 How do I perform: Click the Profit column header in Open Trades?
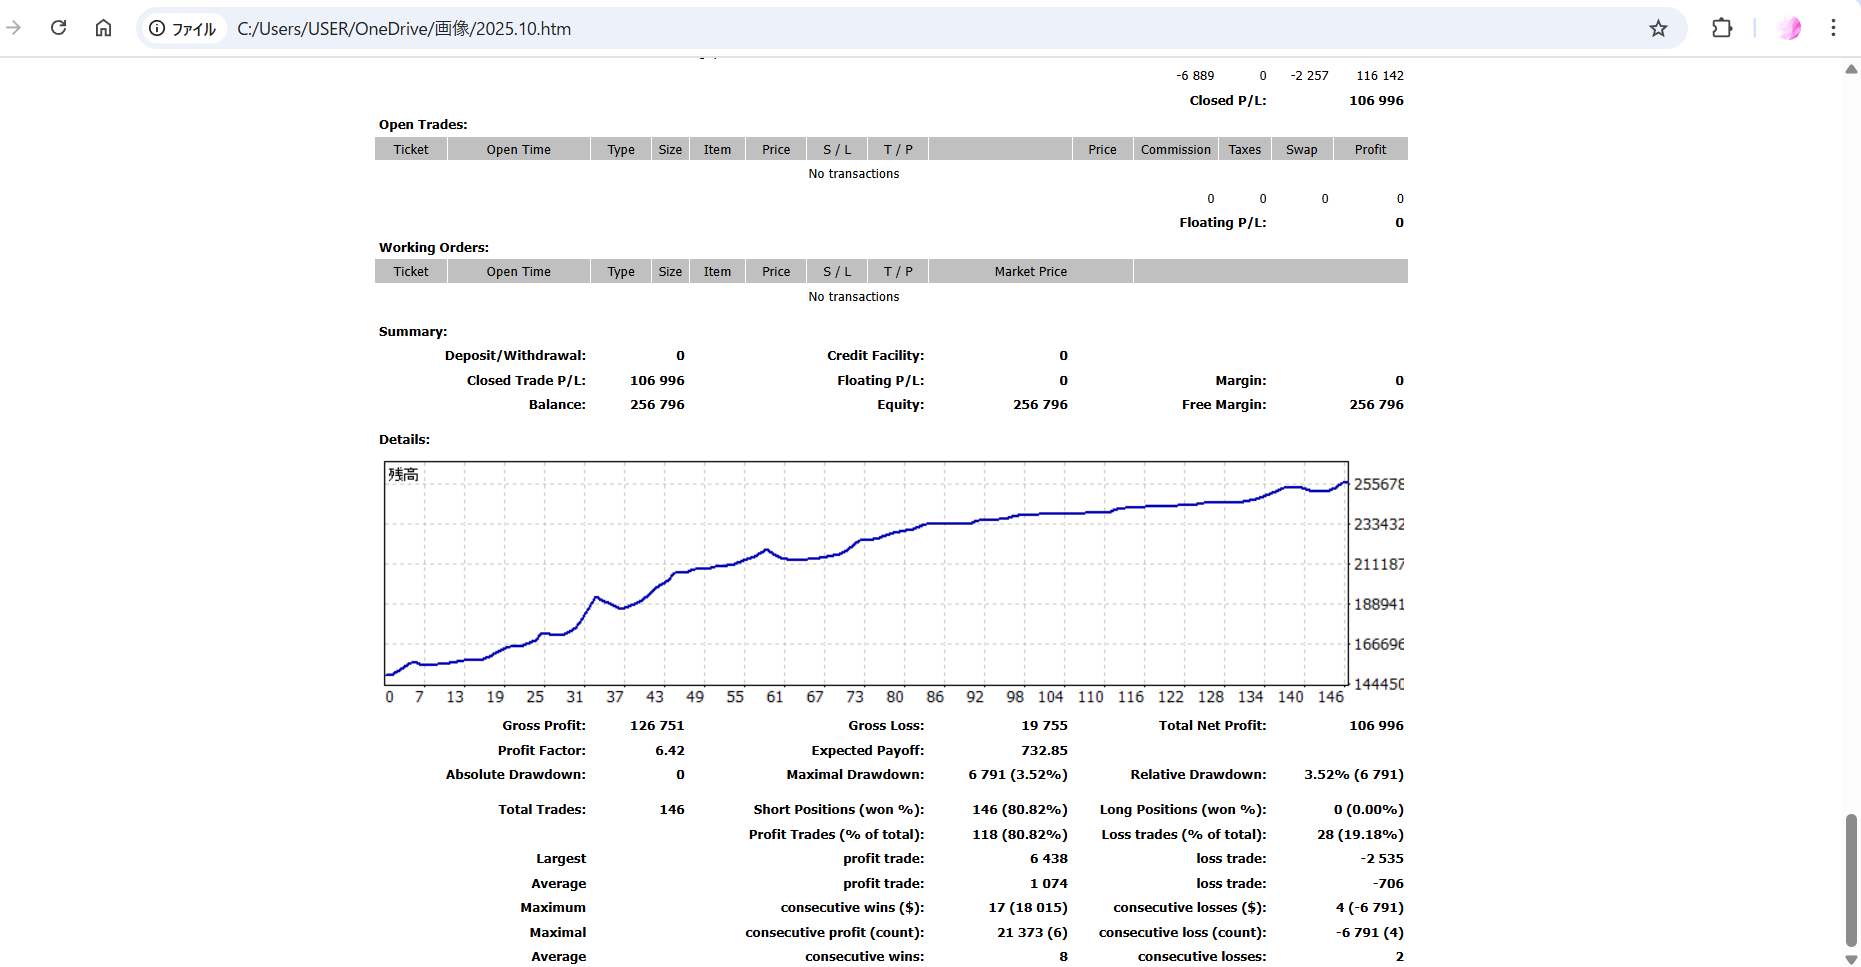point(1370,150)
